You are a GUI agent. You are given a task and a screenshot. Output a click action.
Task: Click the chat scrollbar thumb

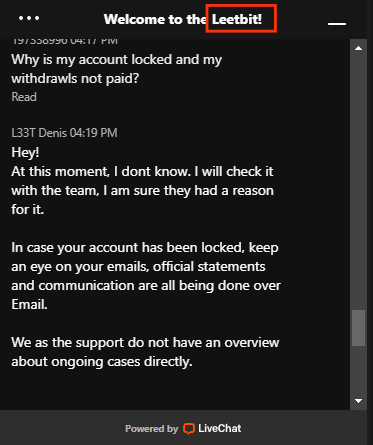point(358,328)
